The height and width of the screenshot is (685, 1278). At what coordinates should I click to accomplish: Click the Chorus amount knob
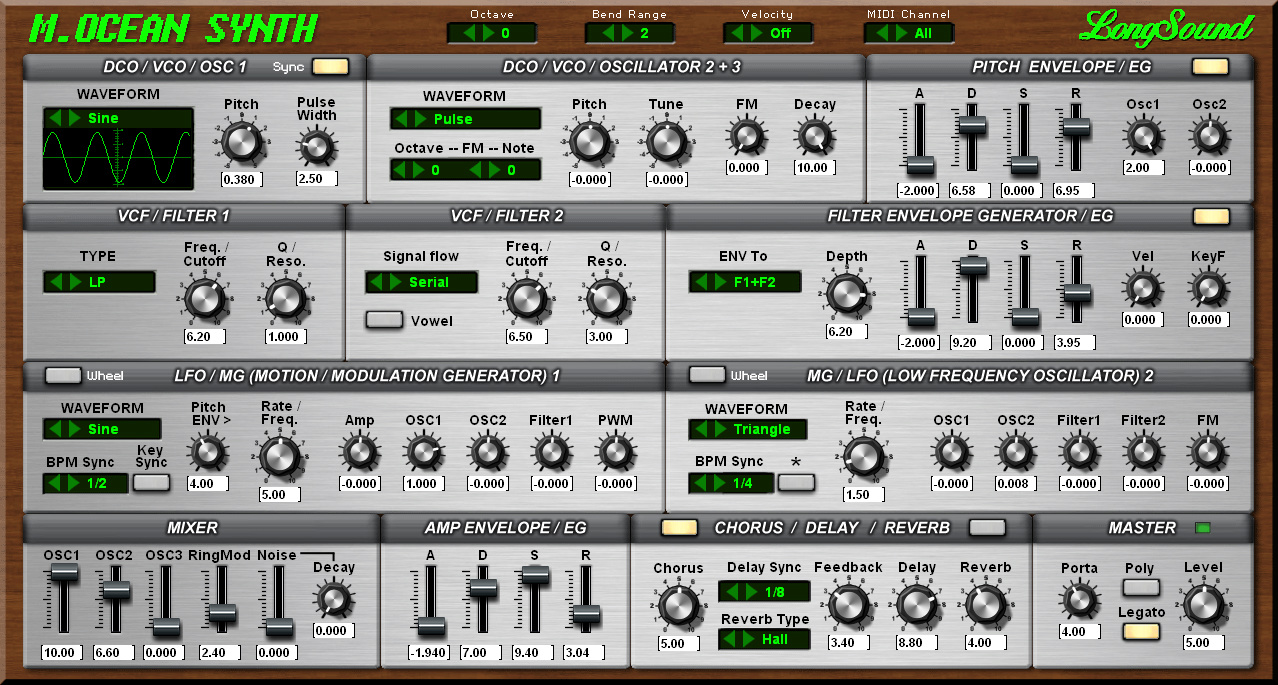(x=677, y=605)
